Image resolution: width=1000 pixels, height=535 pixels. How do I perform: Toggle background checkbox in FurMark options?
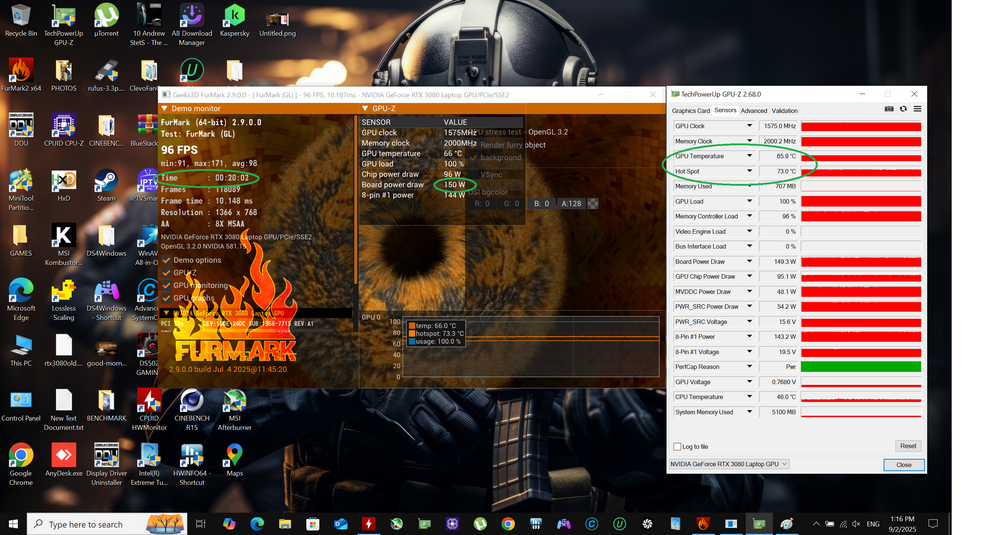[473, 158]
